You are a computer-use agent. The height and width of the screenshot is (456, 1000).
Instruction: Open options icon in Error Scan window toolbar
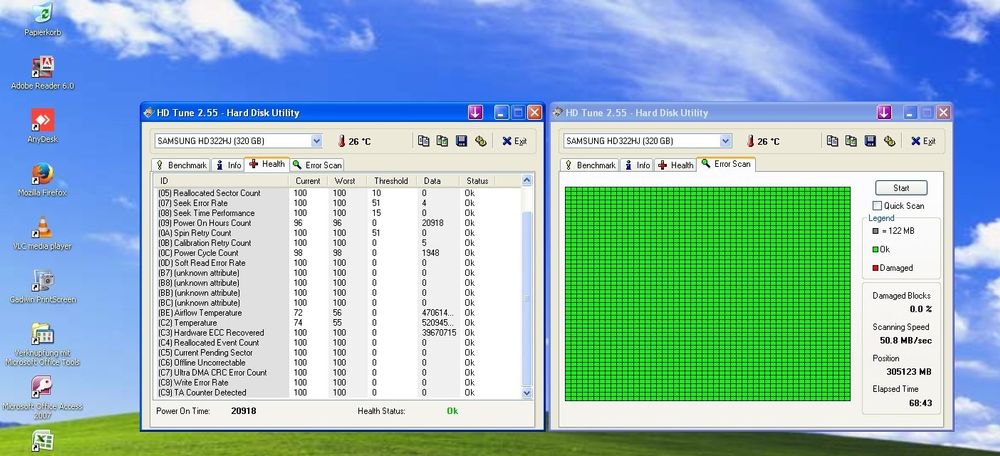coord(889,142)
